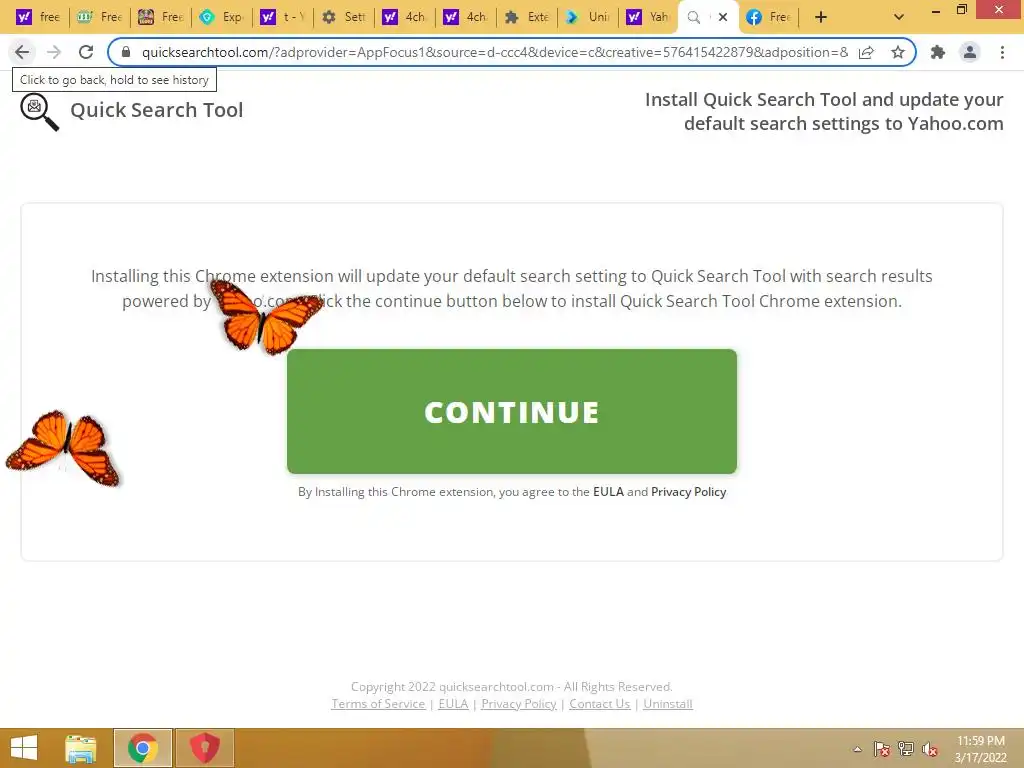Click the 'Quick Search Tool' header title

coord(157,110)
